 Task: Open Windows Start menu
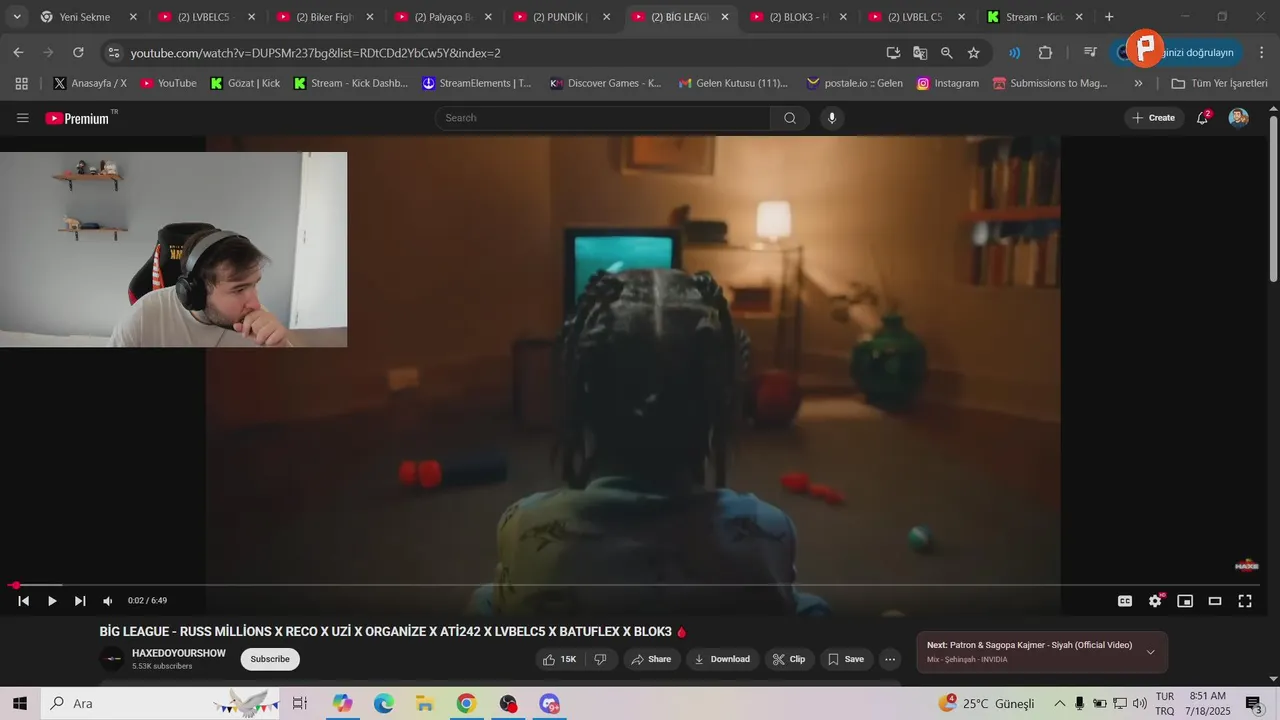[20, 703]
